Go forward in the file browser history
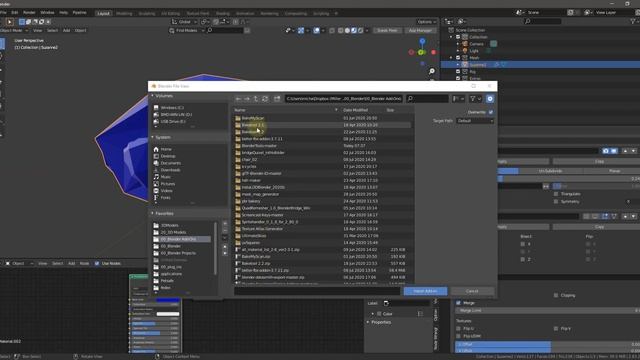Viewport: 640px width, 360px height. [247, 99]
